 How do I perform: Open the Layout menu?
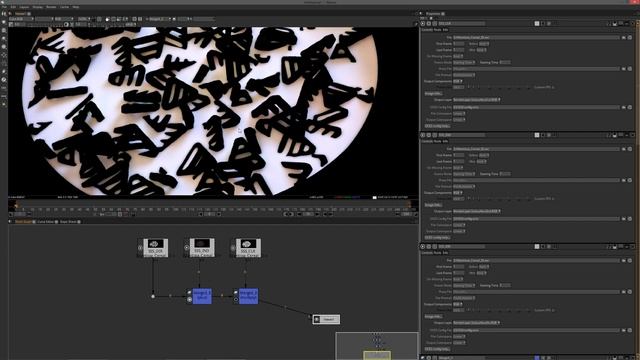pyautogui.click(x=24, y=7)
